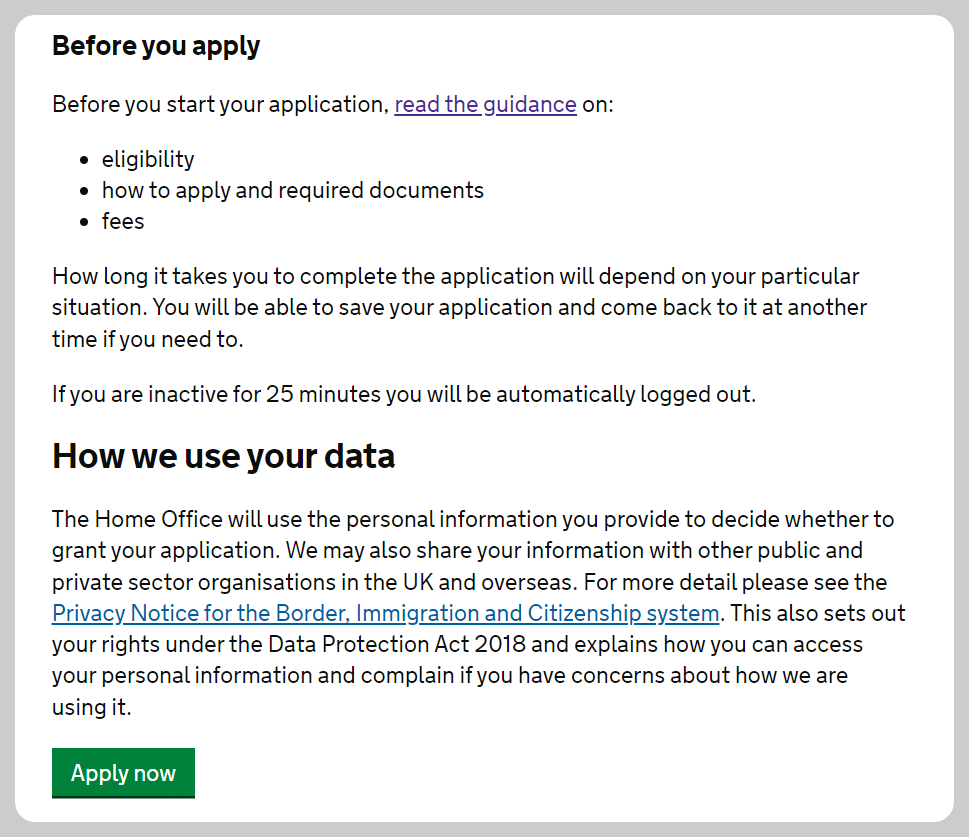Click the "using it." closing words
The image size is (969, 837).
click(x=92, y=707)
